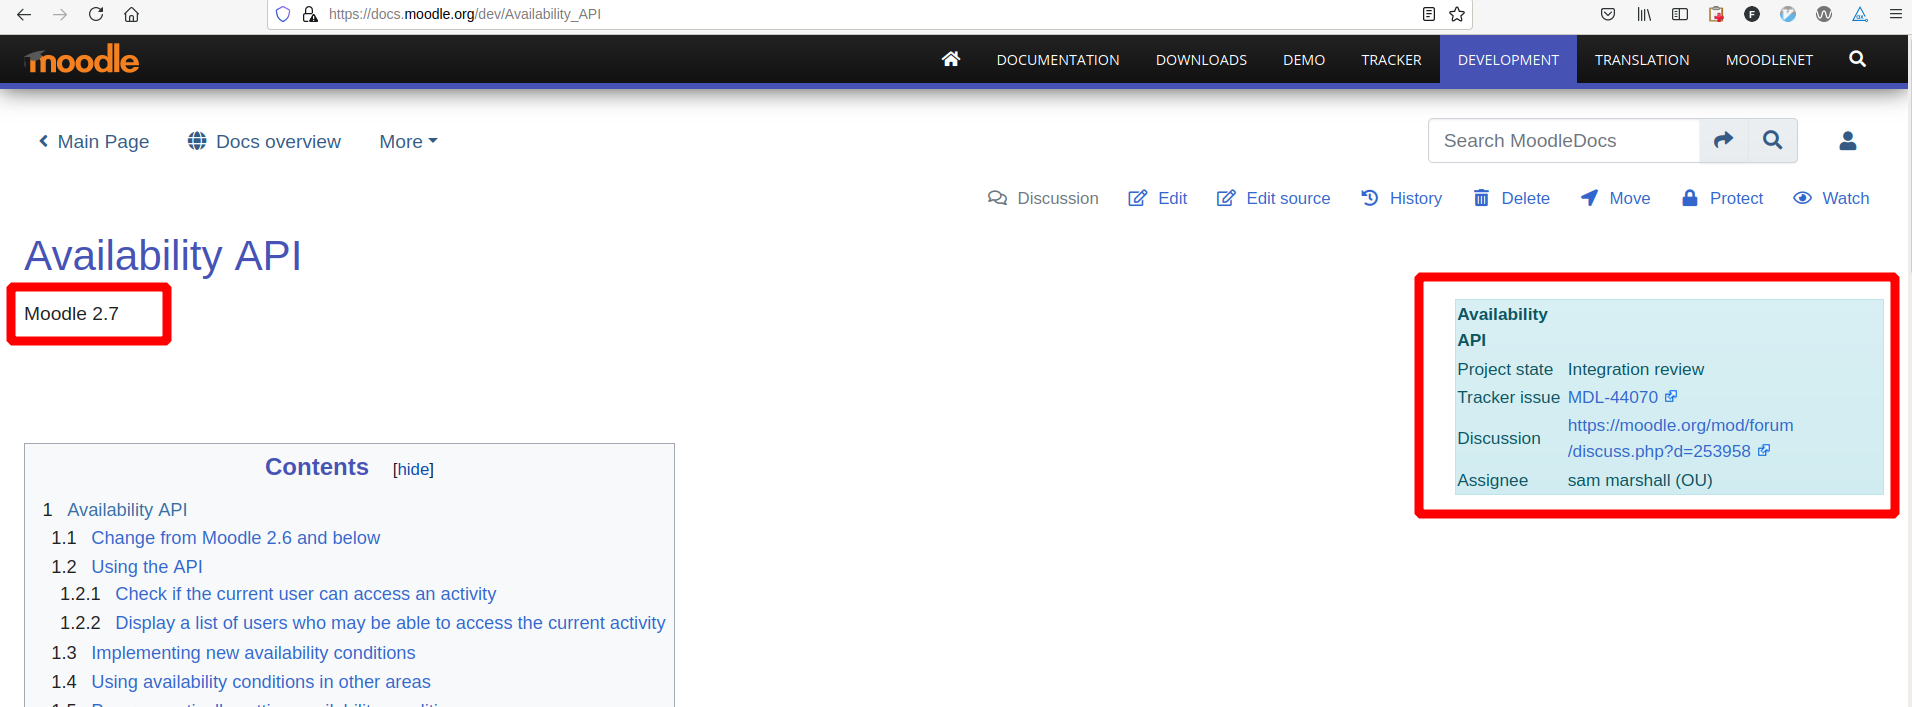Click the Move page action
Screen dimensions: 1912x707
pos(1615,198)
